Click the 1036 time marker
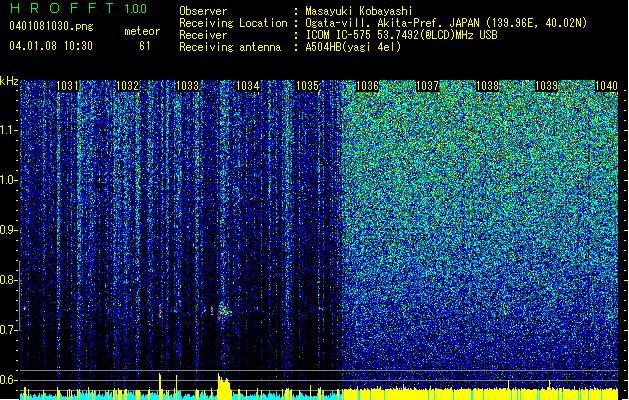 pyautogui.click(x=367, y=86)
